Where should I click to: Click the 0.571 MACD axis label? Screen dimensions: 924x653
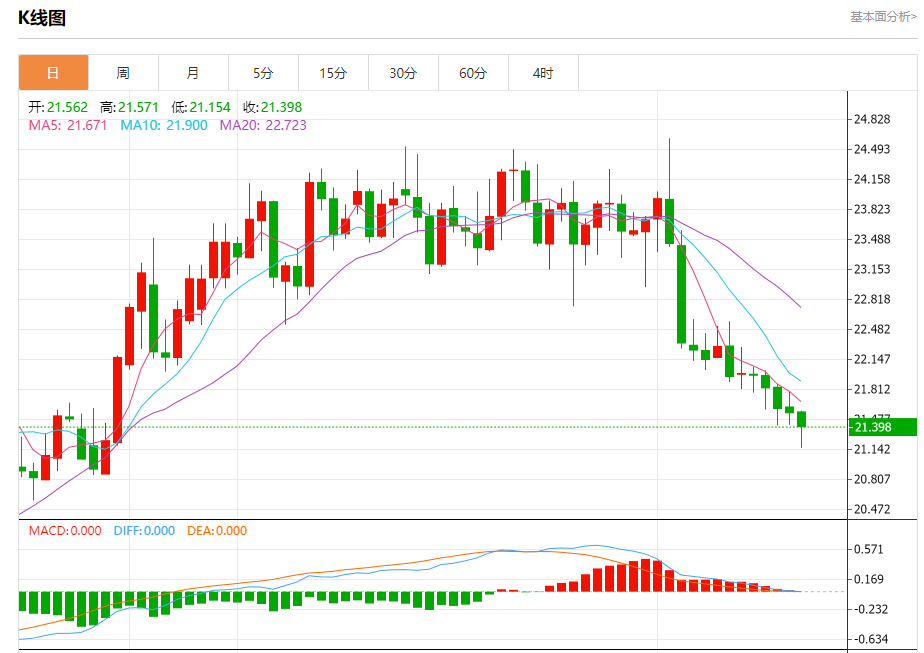point(869,549)
